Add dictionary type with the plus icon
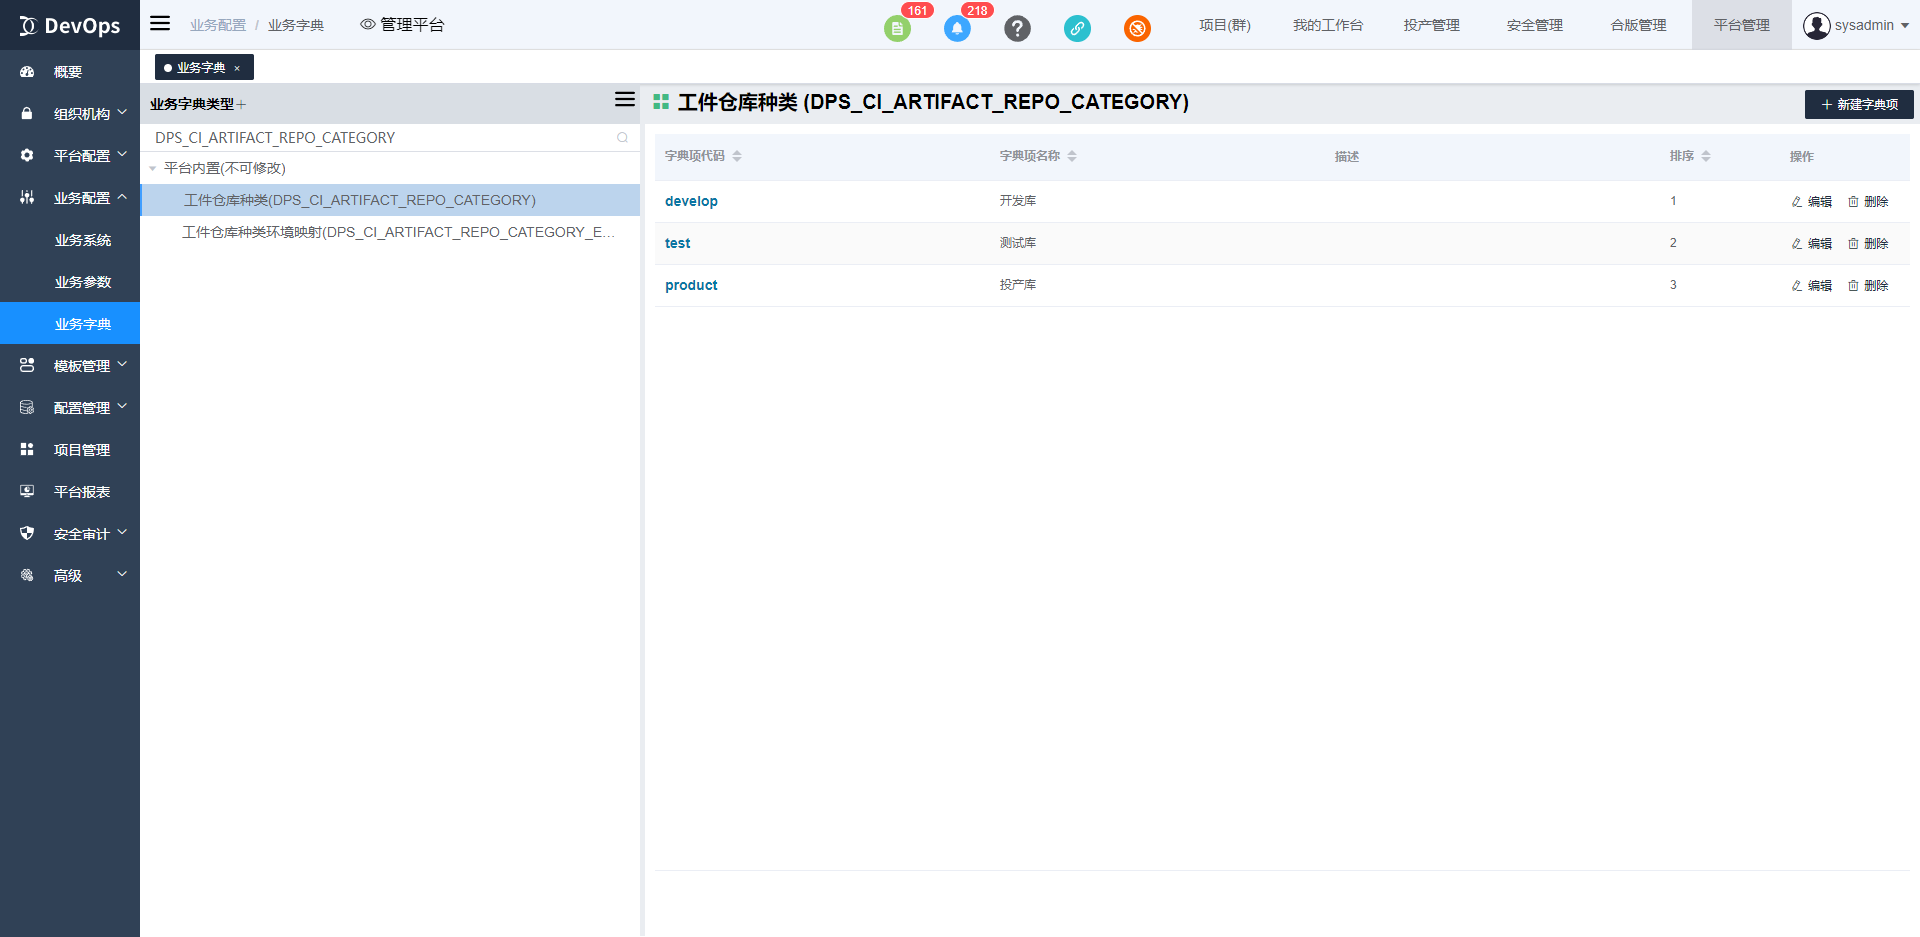Viewport: 1920px width, 937px height. [242, 104]
